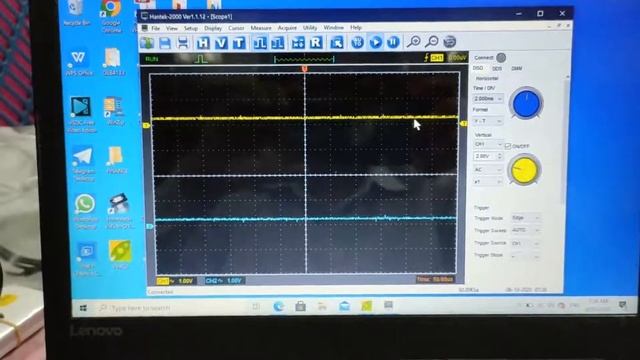The image size is (640, 360).
Task: Toggle the channel ON/OFF checkbox
Action: pyautogui.click(x=508, y=146)
